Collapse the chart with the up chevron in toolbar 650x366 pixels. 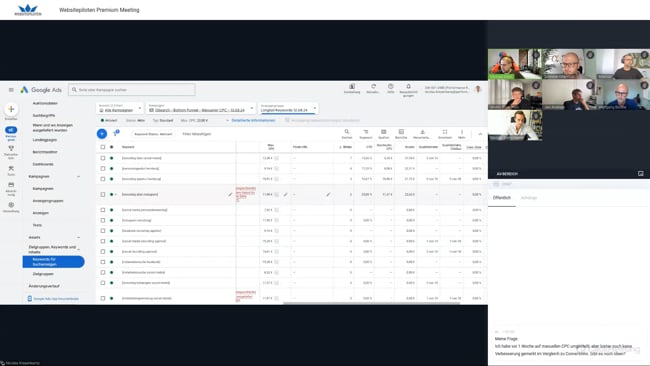coord(480,134)
